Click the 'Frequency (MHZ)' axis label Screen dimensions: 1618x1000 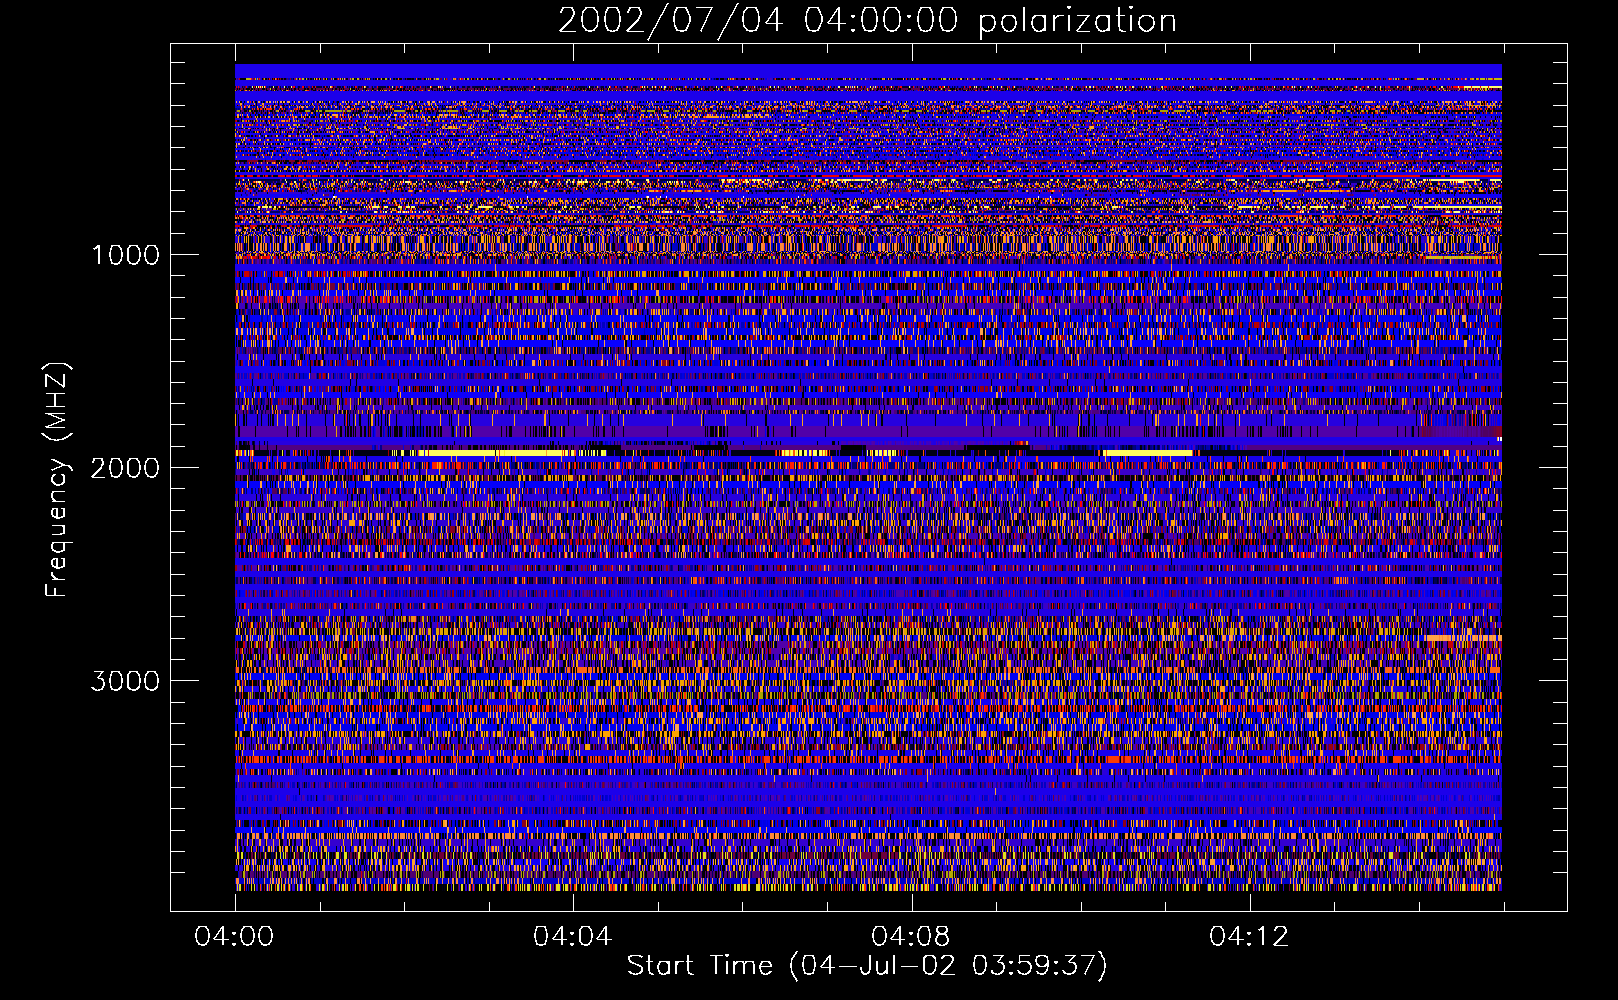tap(57, 481)
